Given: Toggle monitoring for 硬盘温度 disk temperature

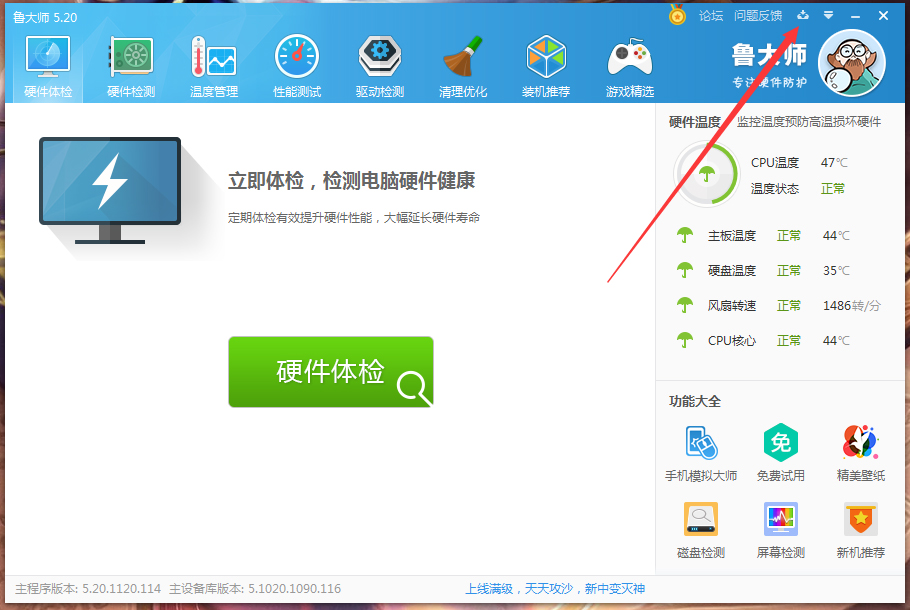Looking at the screenshot, I should pos(684,270).
